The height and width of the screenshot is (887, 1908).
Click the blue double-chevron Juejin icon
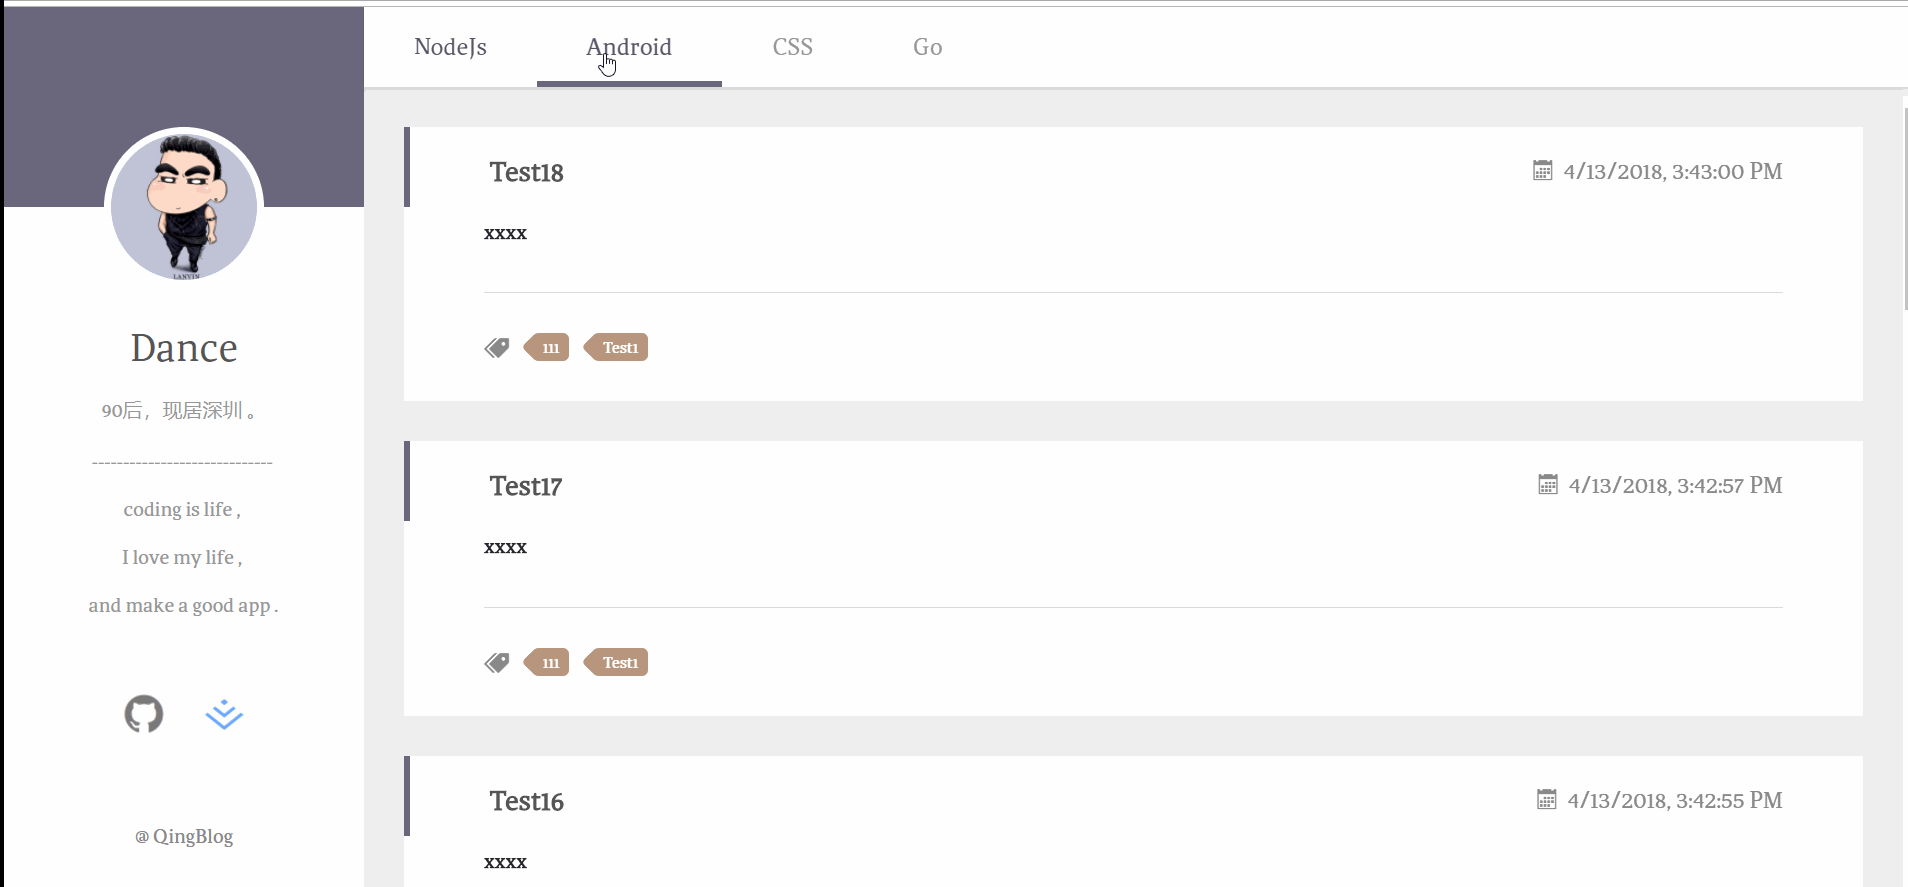(224, 714)
